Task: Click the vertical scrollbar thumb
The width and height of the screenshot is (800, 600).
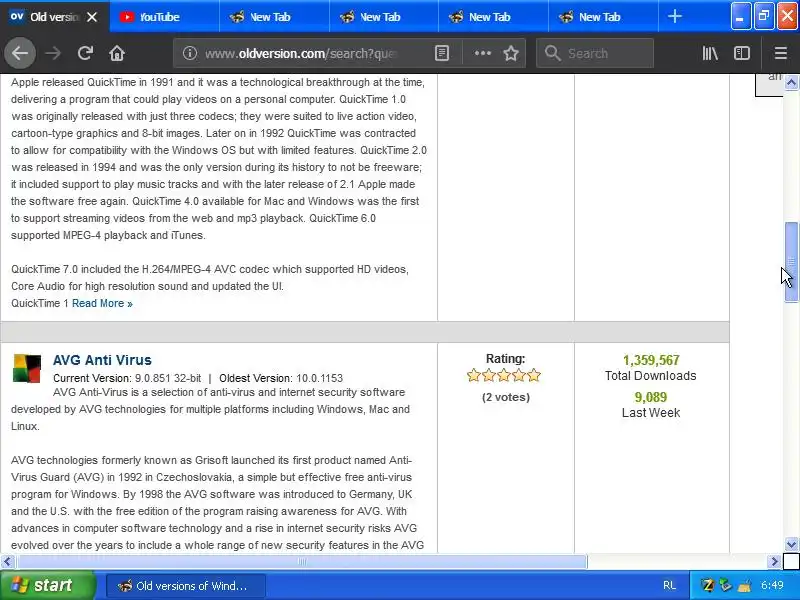Action: [x=791, y=263]
